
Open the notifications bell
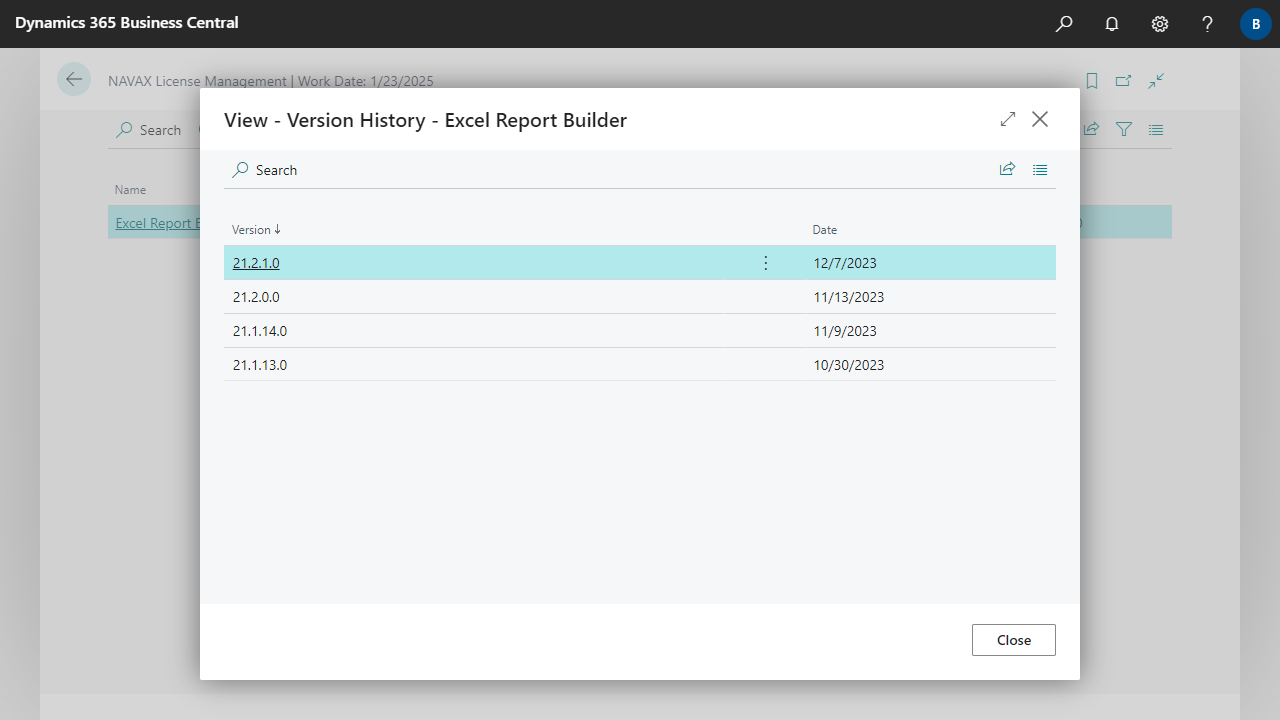pyautogui.click(x=1112, y=24)
